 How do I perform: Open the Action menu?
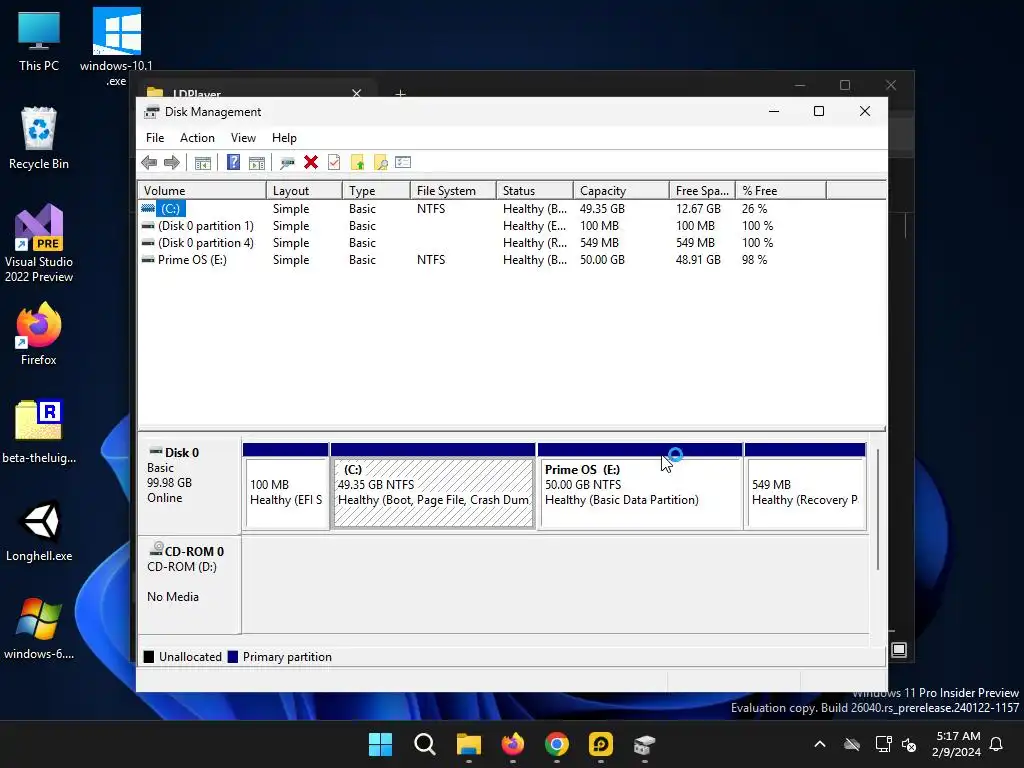[x=197, y=138]
